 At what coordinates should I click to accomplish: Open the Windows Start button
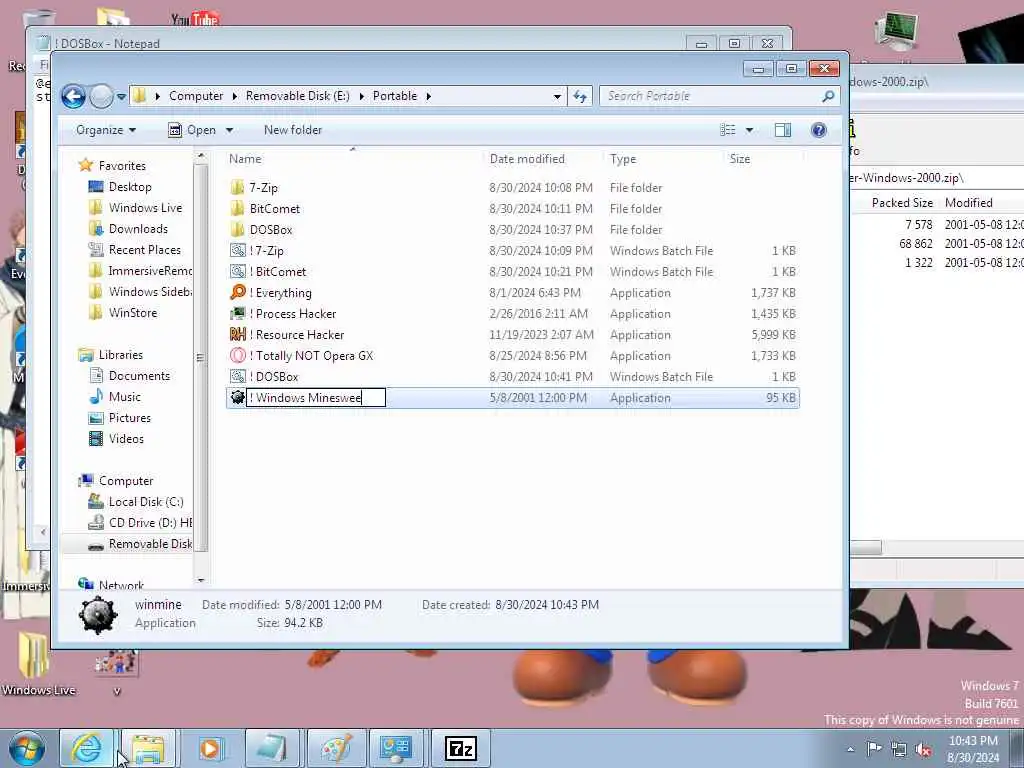[x=27, y=748]
